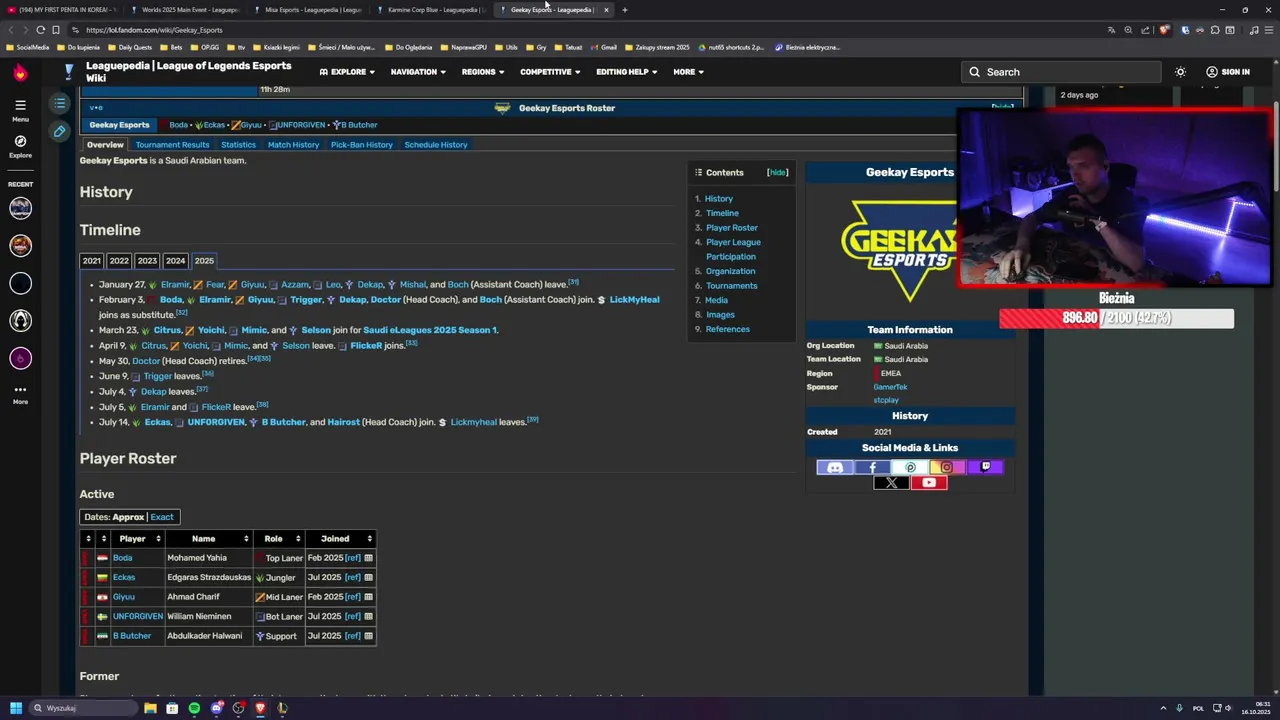Screen dimensions: 1280x720
Task: Hide the Contents table
Action: (777, 172)
